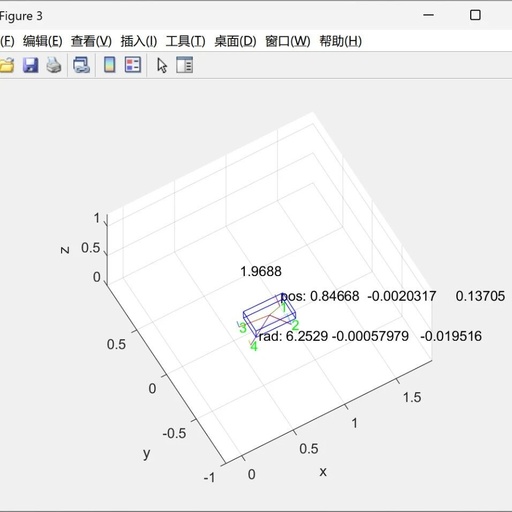This screenshot has width=512, height=512.
Task: Print the figure using the printer icon
Action: pyautogui.click(x=54, y=65)
